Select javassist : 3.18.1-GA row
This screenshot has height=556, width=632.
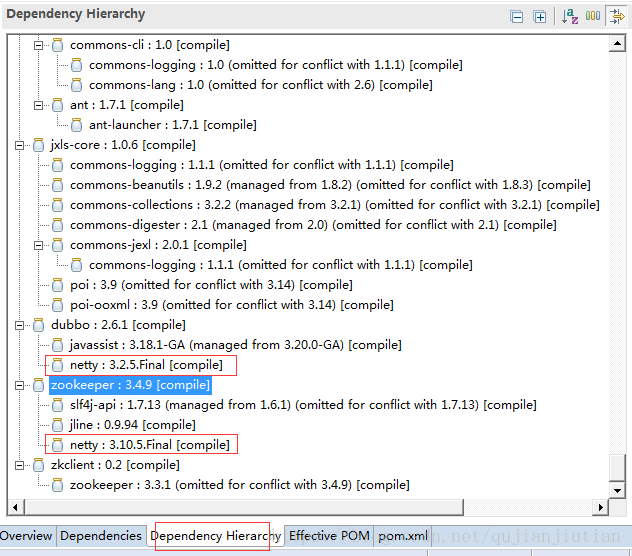point(236,345)
